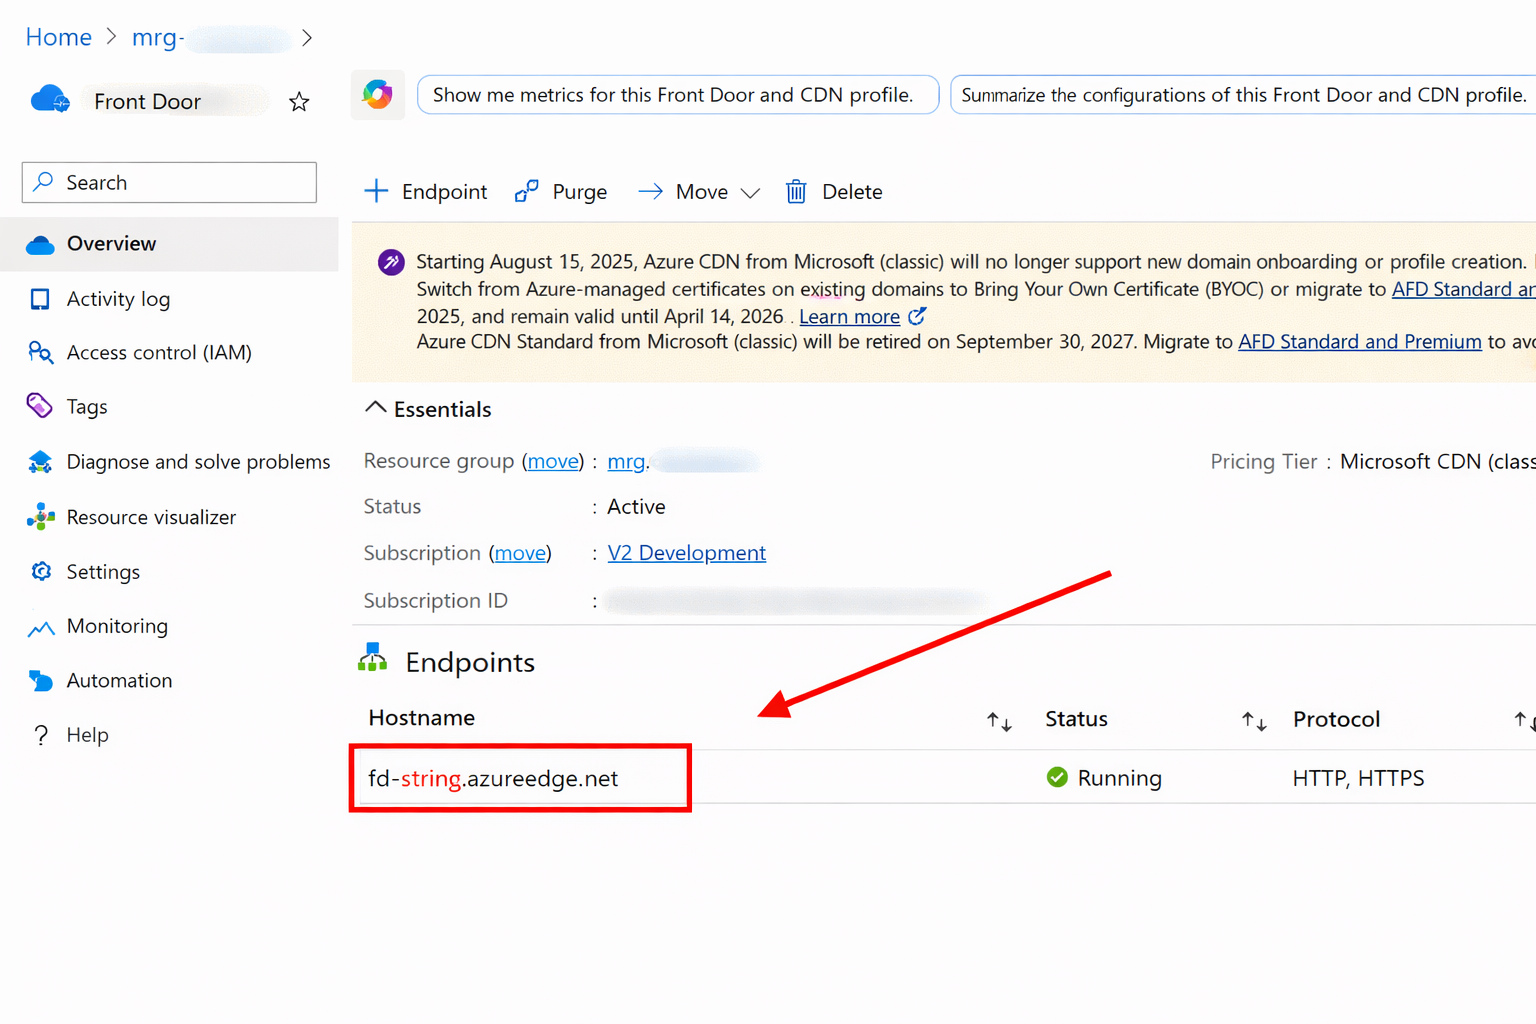Favorite this profile with the star icon
This screenshot has width=1536, height=1024.
[299, 102]
